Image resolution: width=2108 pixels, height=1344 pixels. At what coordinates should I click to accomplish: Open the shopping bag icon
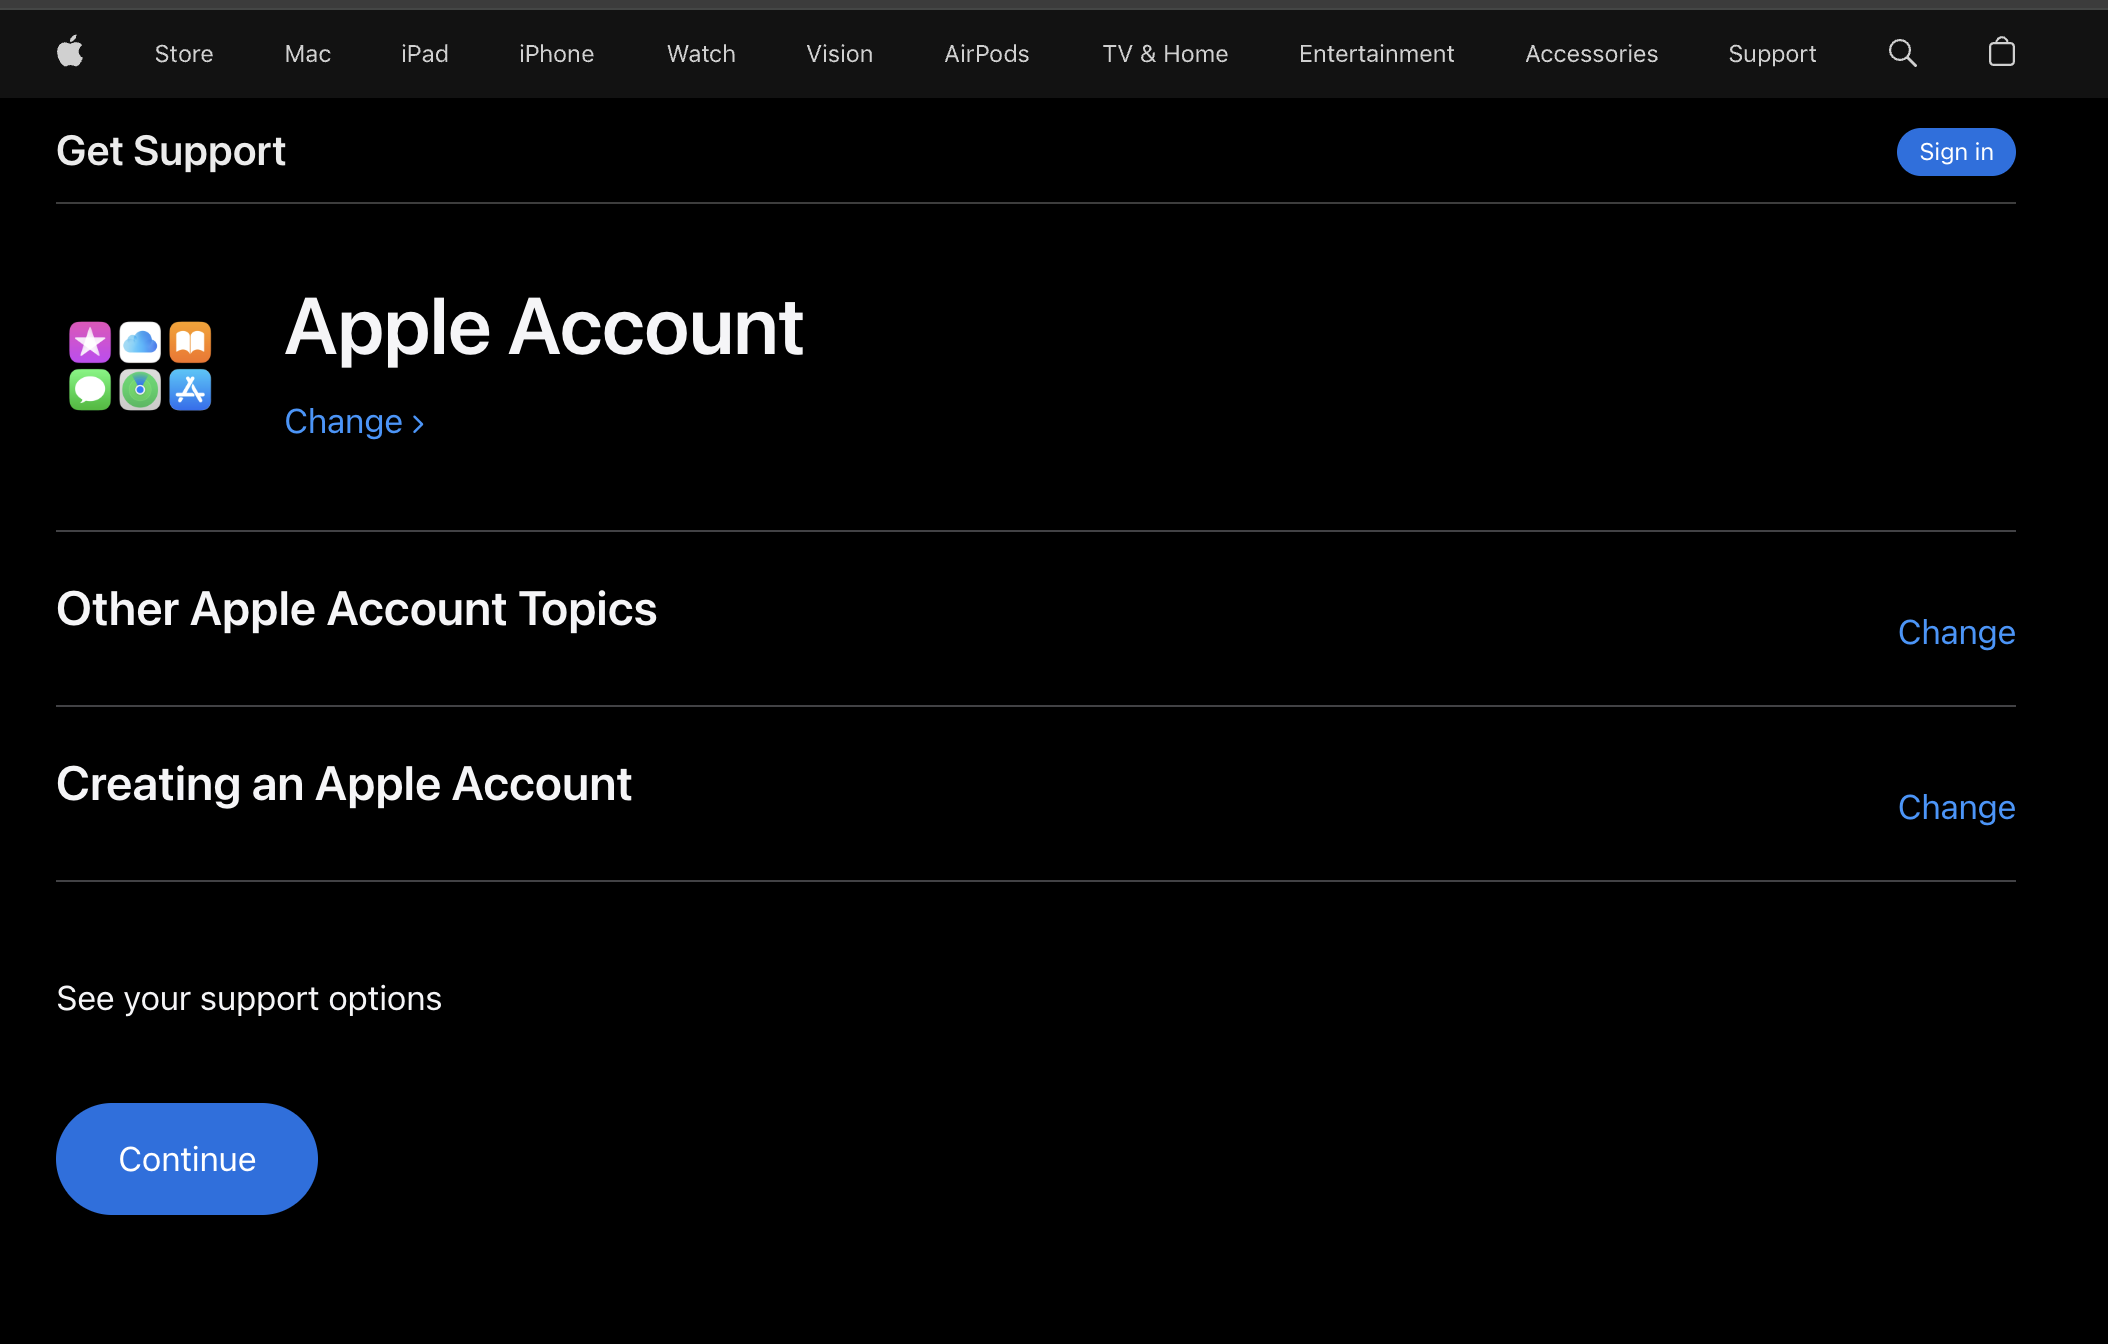point(2001,52)
